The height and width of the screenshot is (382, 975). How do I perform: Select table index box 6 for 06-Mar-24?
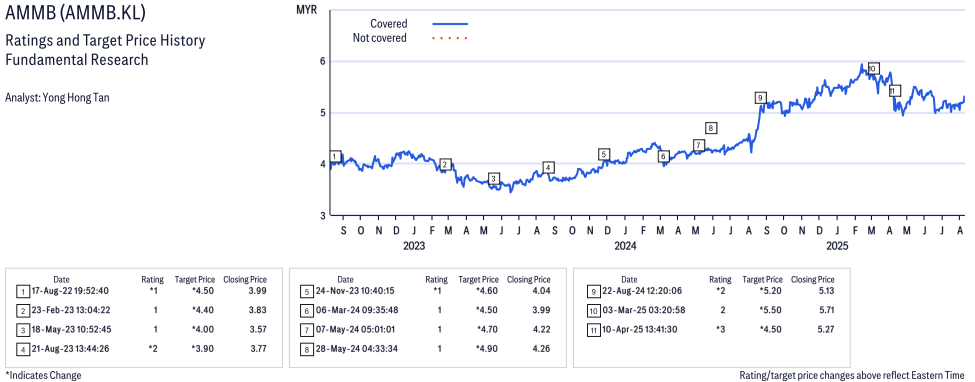click(x=307, y=310)
